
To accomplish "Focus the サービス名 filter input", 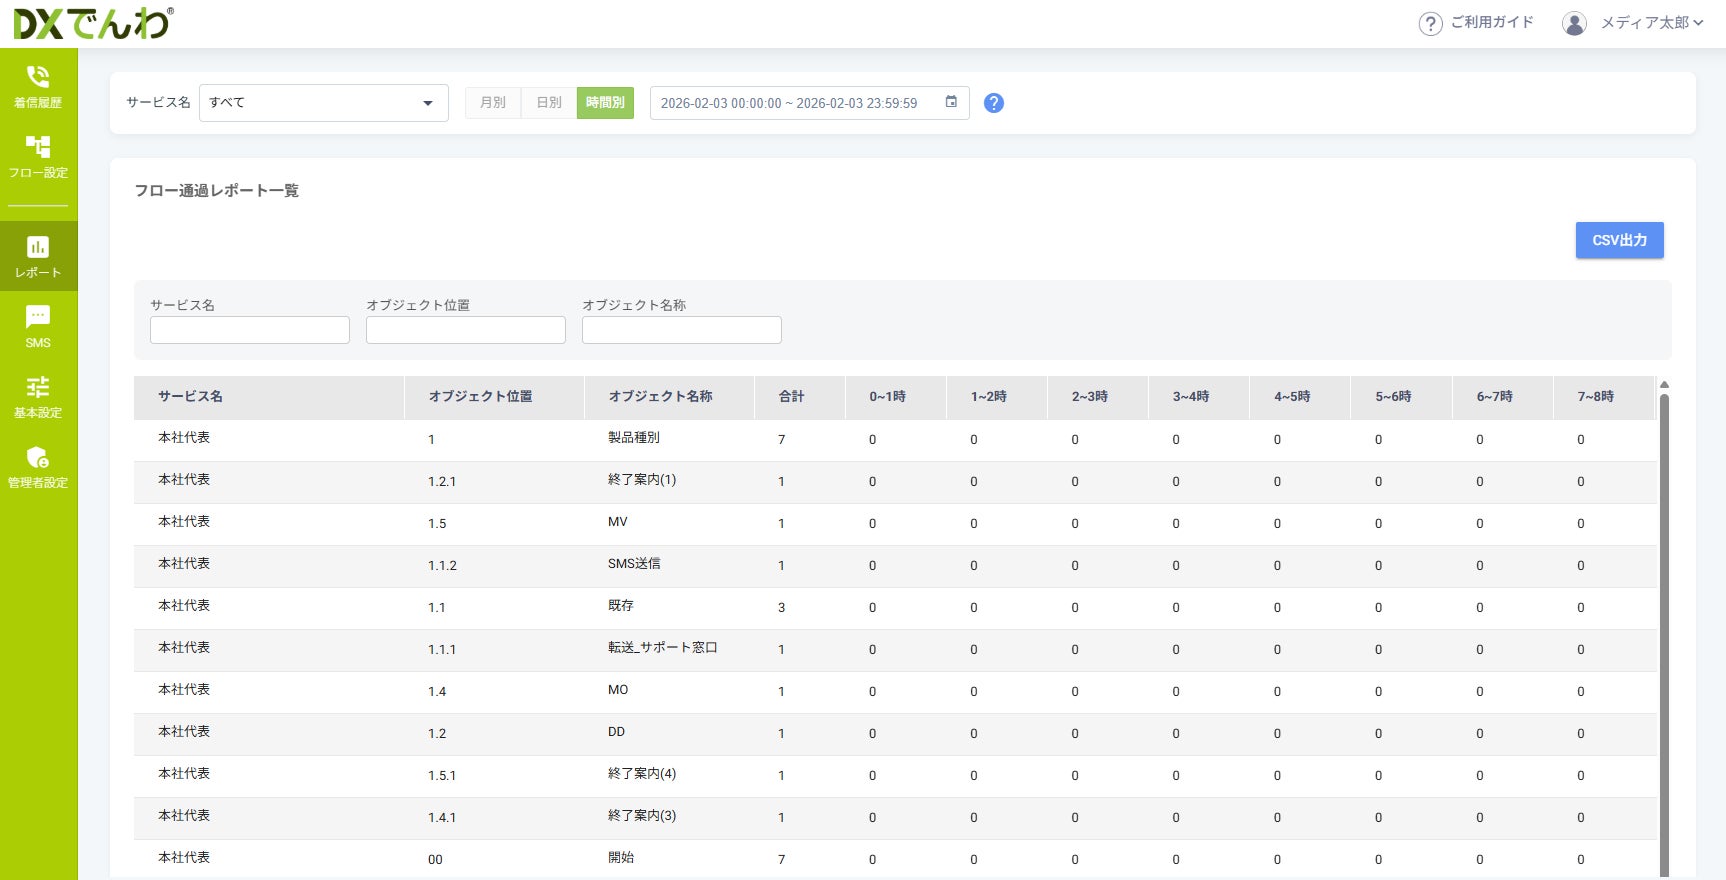I will coord(250,330).
